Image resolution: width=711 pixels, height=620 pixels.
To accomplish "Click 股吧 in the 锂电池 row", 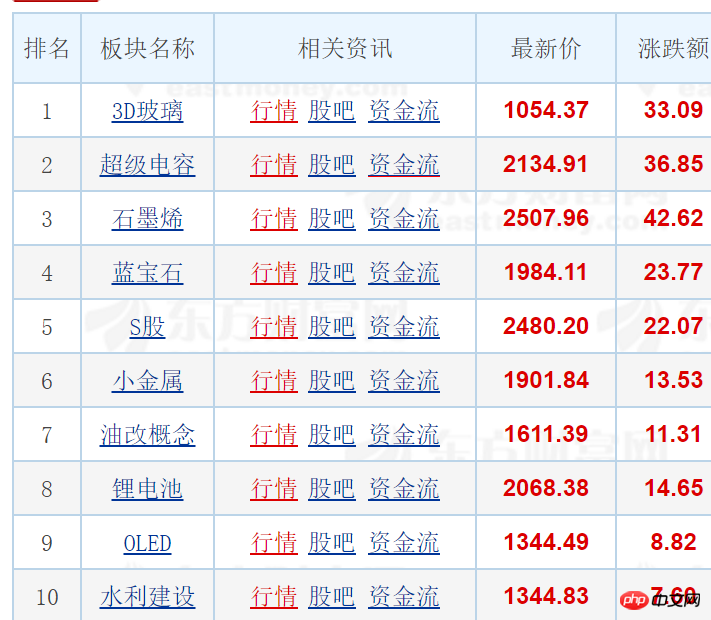I will pos(331,488).
